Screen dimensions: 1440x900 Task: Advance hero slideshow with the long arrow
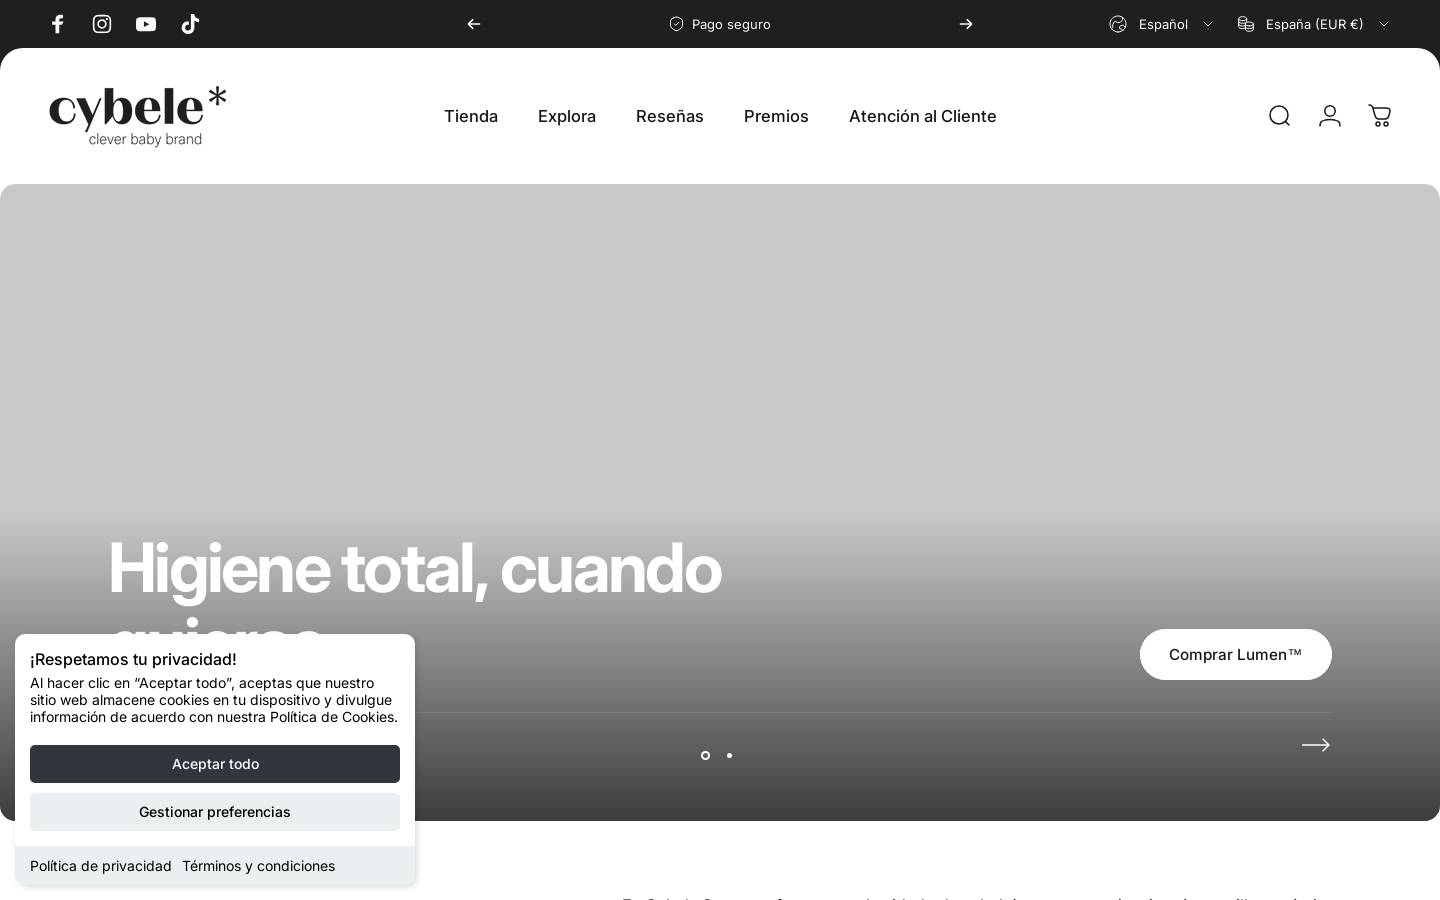[x=1316, y=745]
